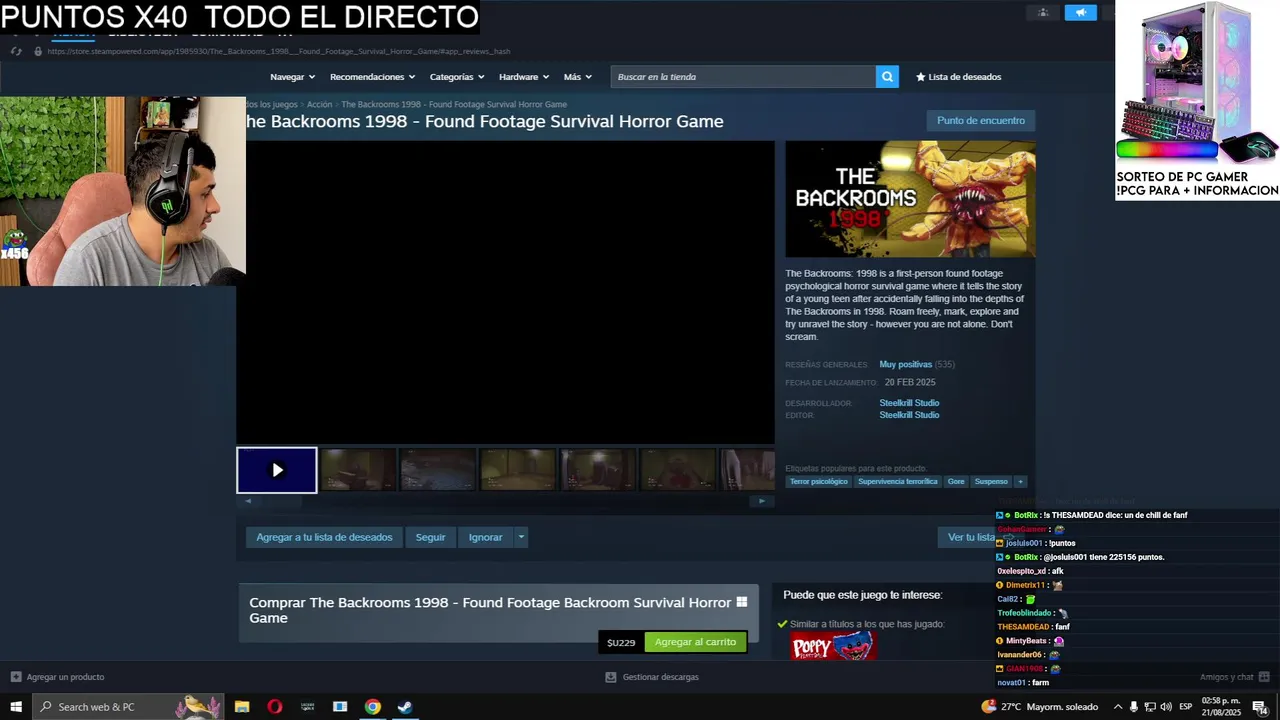
Task: Open Amigos y chat icon
Action: tap(1265, 677)
